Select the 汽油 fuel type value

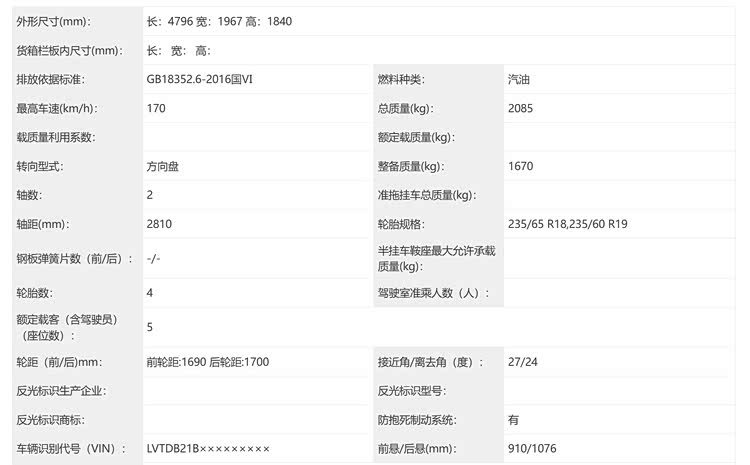click(520, 79)
